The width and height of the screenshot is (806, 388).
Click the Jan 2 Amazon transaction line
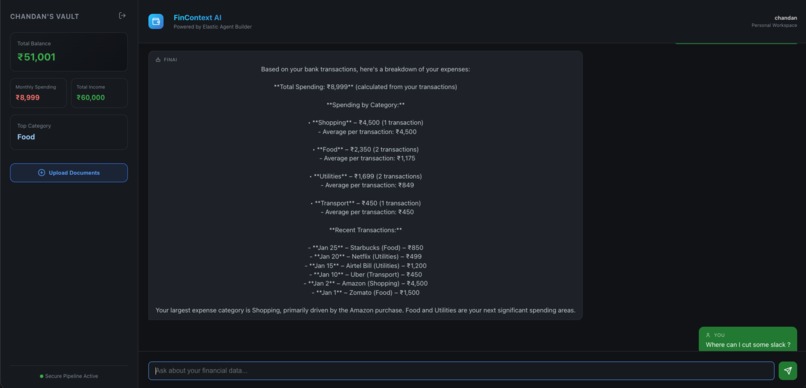click(365, 284)
